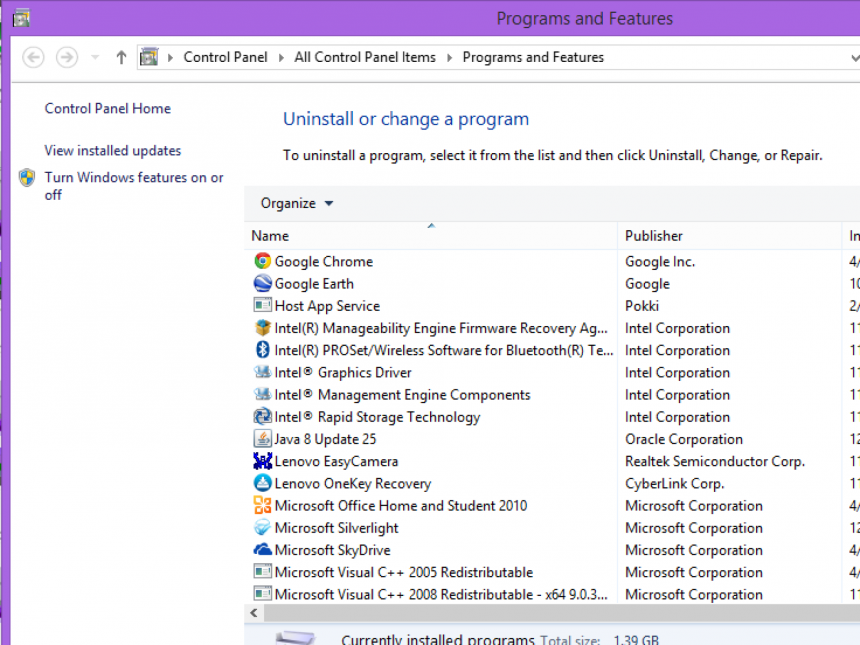Click the Google Earth globe icon
The height and width of the screenshot is (645, 860).
point(263,283)
